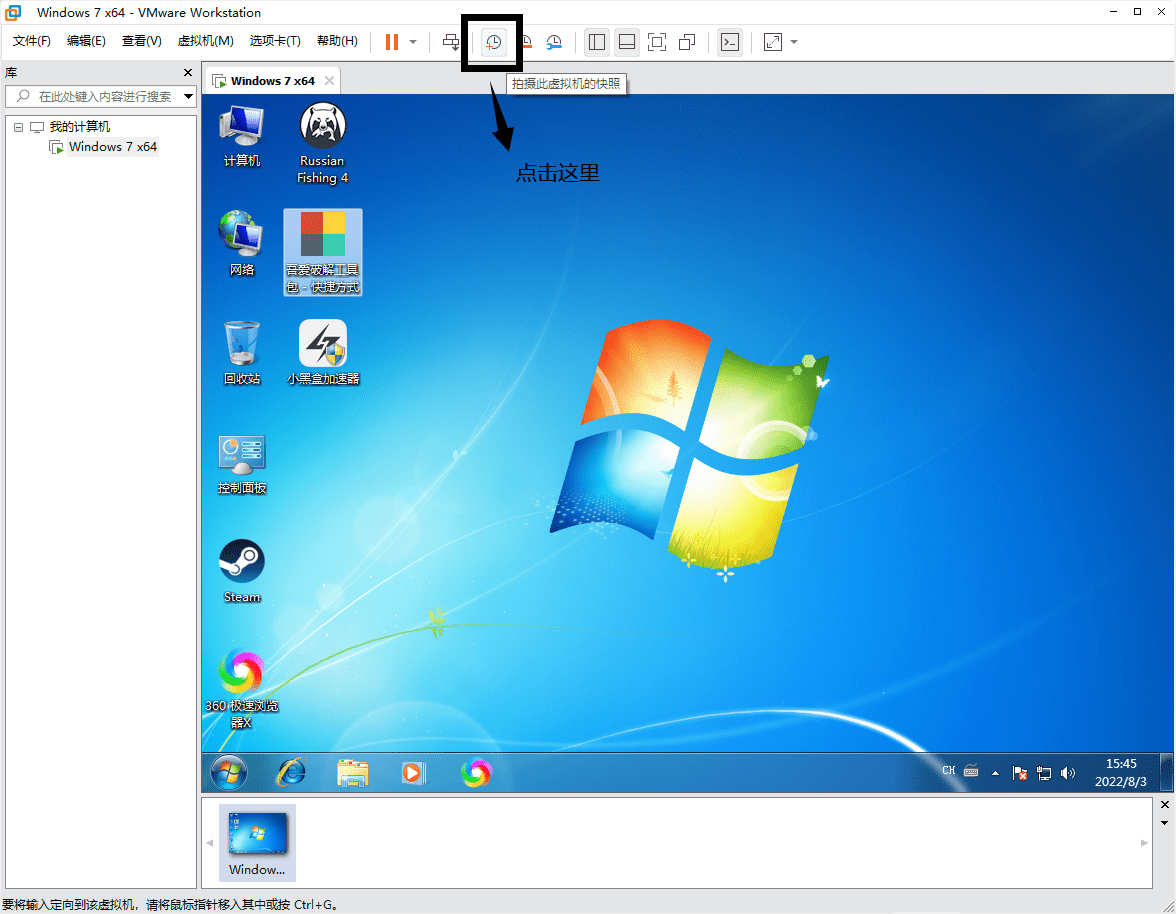Close the library panel
This screenshot has width=1176, height=914.
click(x=188, y=73)
